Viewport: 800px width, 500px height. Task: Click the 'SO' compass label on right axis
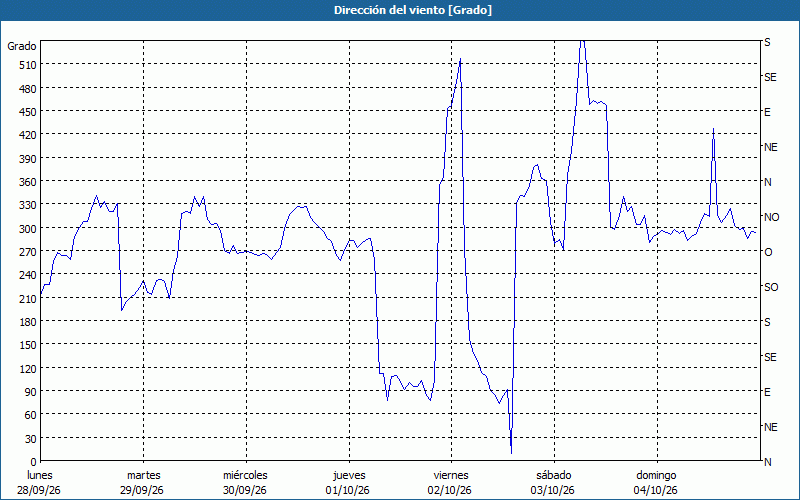[771, 287]
